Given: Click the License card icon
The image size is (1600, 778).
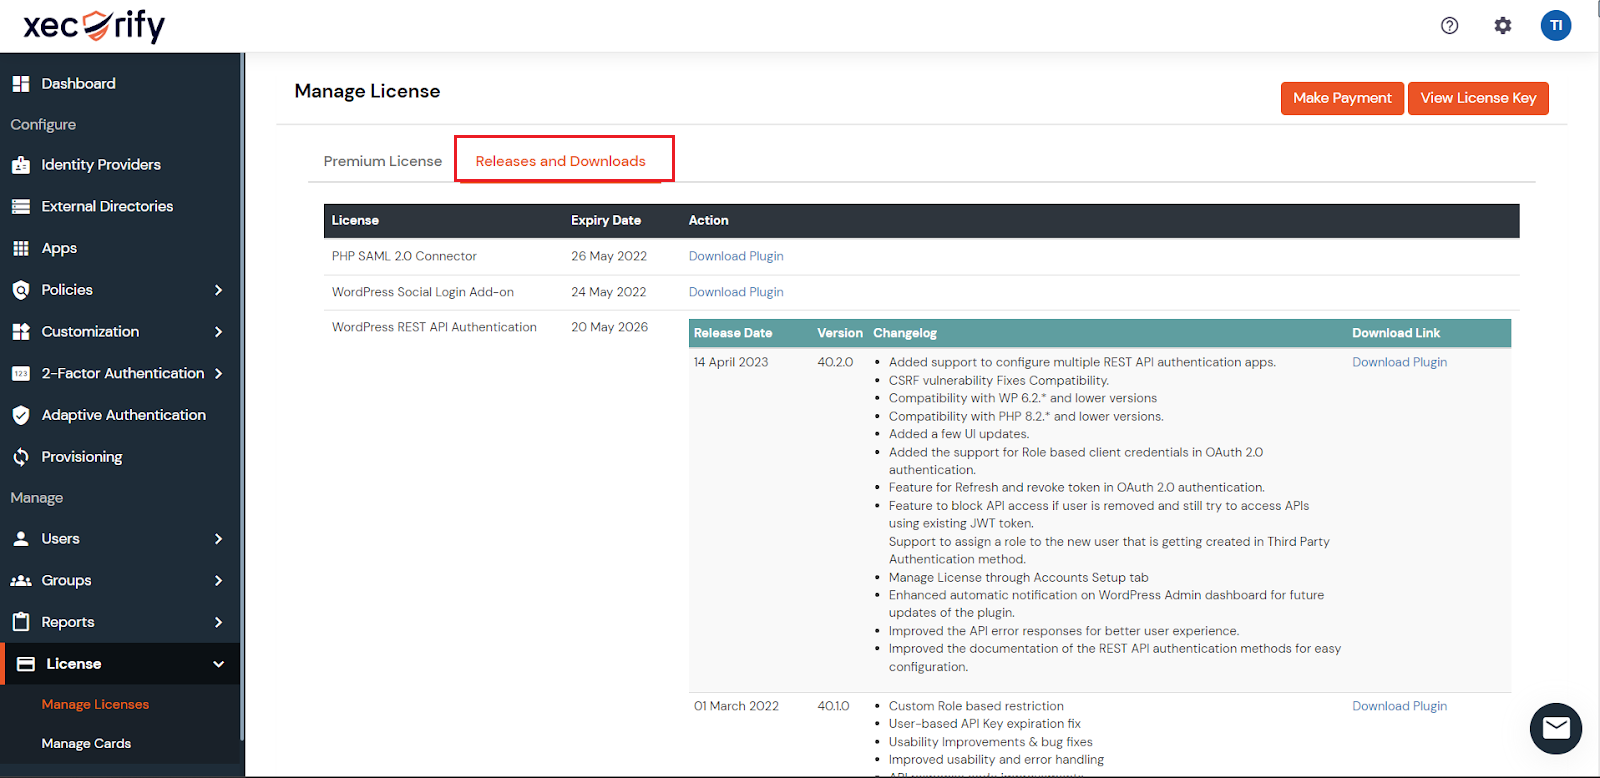Looking at the screenshot, I should (26, 664).
